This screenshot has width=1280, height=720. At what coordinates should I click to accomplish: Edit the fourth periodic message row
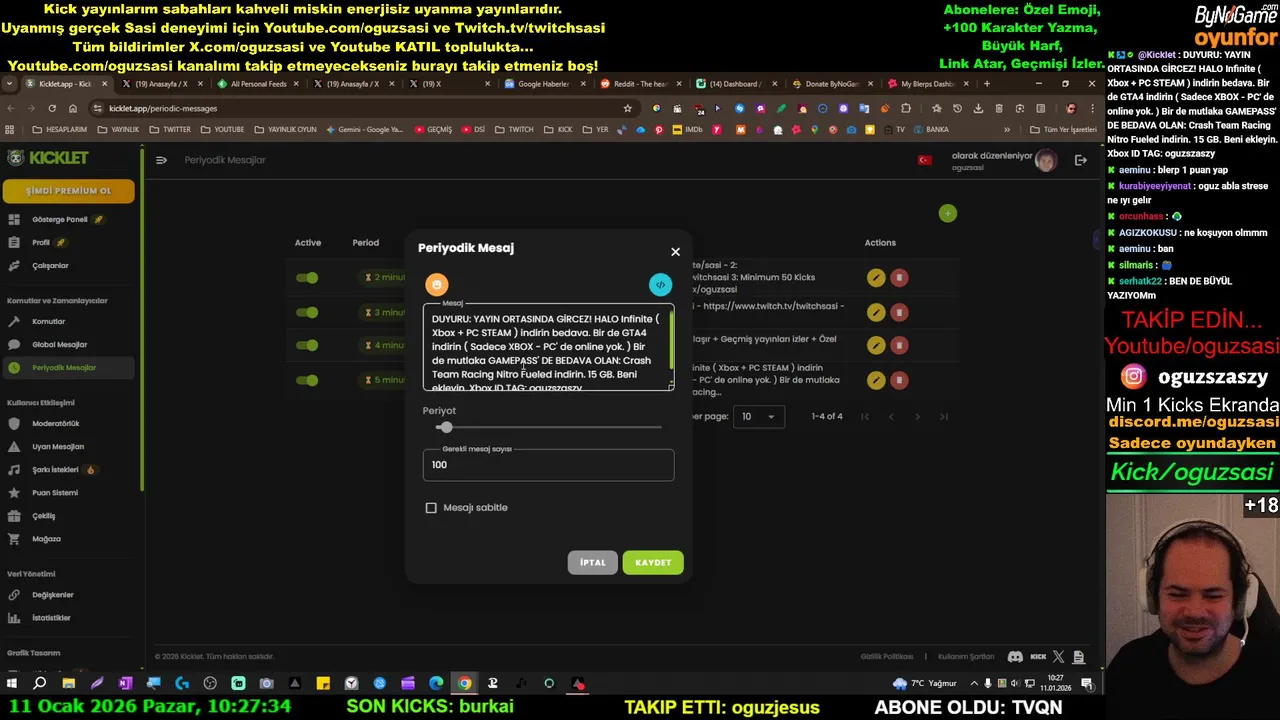point(876,380)
